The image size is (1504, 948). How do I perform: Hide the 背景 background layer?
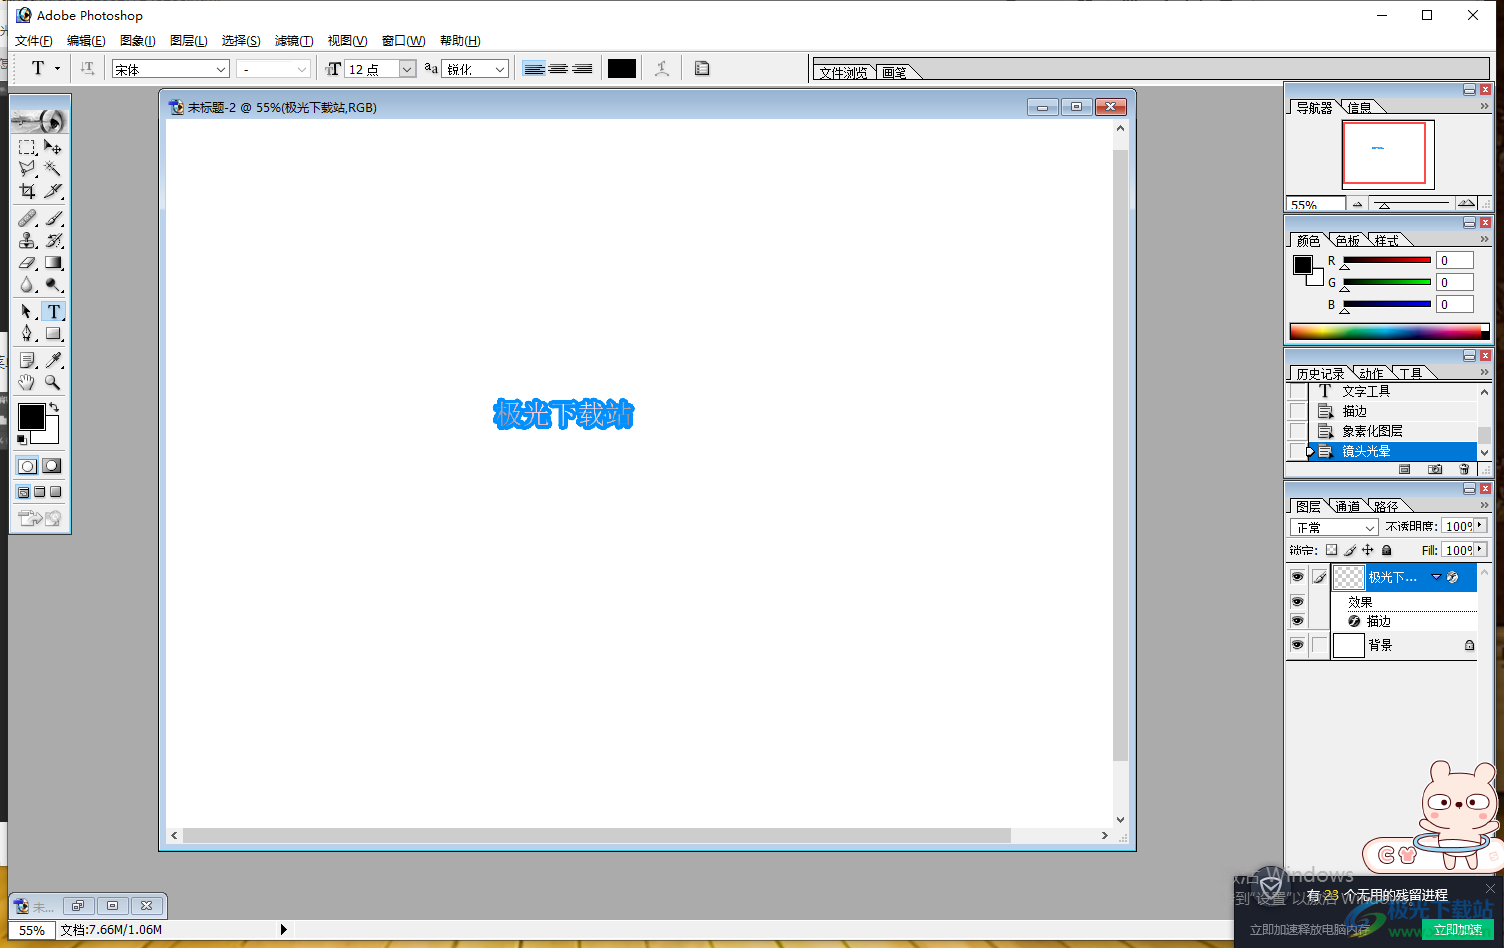pos(1297,645)
